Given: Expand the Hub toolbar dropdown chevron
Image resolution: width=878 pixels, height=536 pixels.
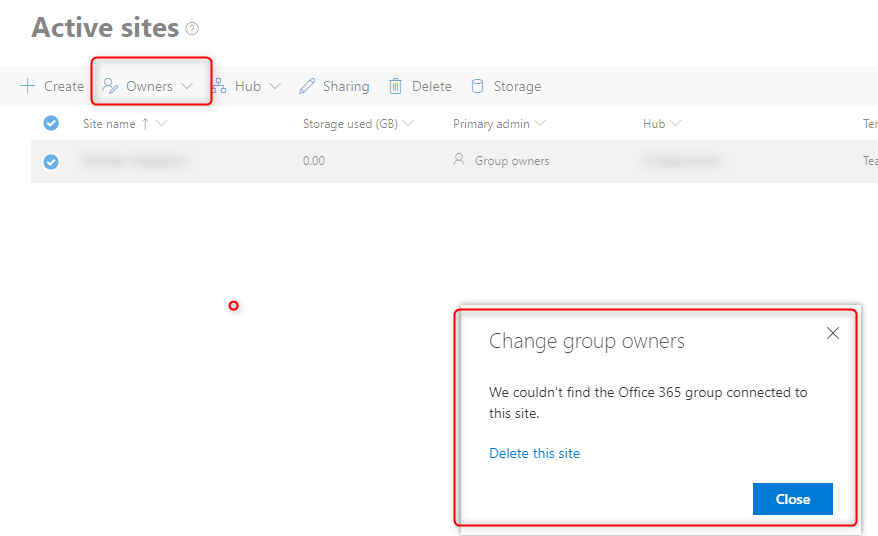Looking at the screenshot, I should [275, 86].
